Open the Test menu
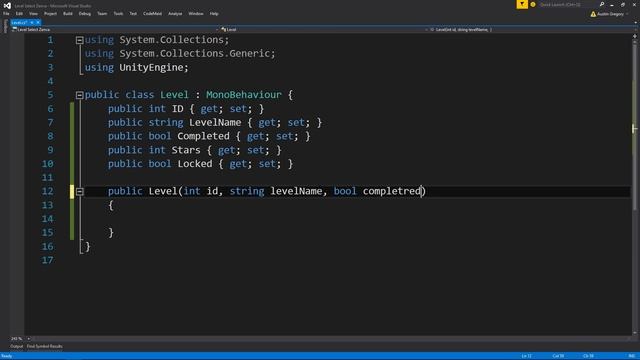This screenshot has height=360, width=640. [133, 13]
